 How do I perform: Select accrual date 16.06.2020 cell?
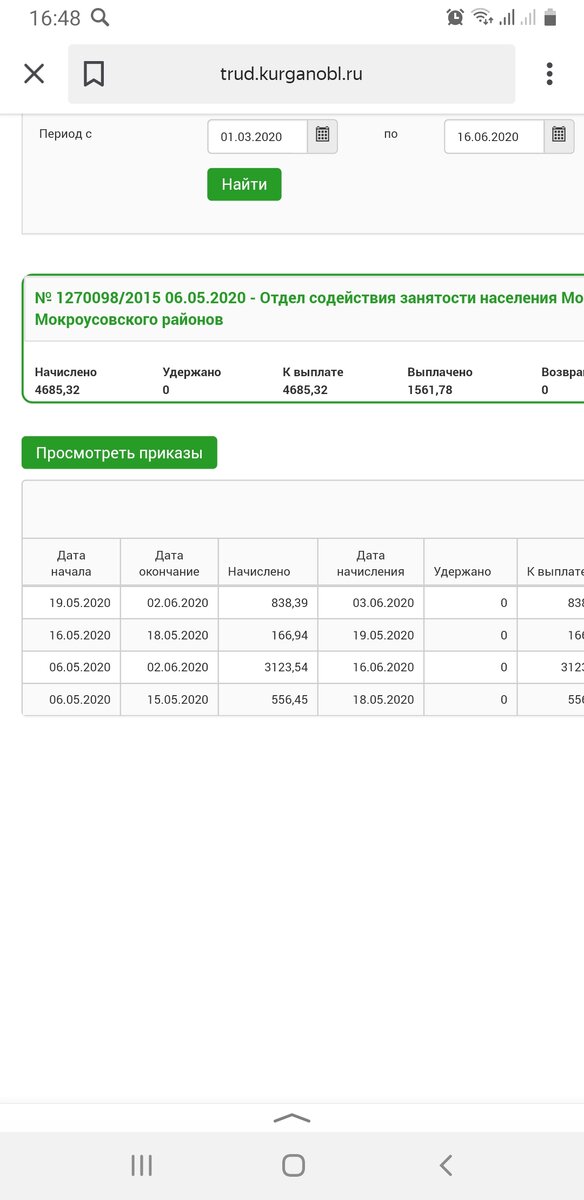pos(371,667)
